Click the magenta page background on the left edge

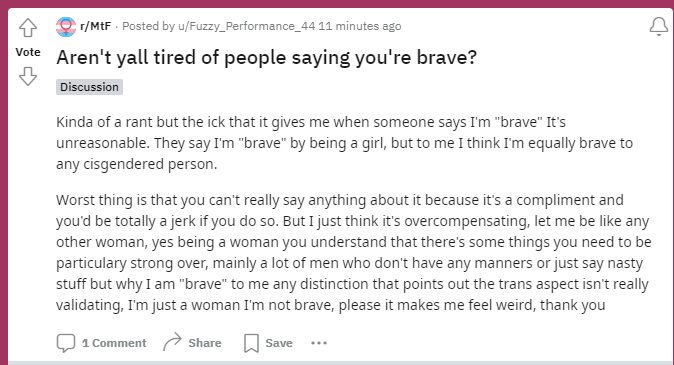[3, 185]
